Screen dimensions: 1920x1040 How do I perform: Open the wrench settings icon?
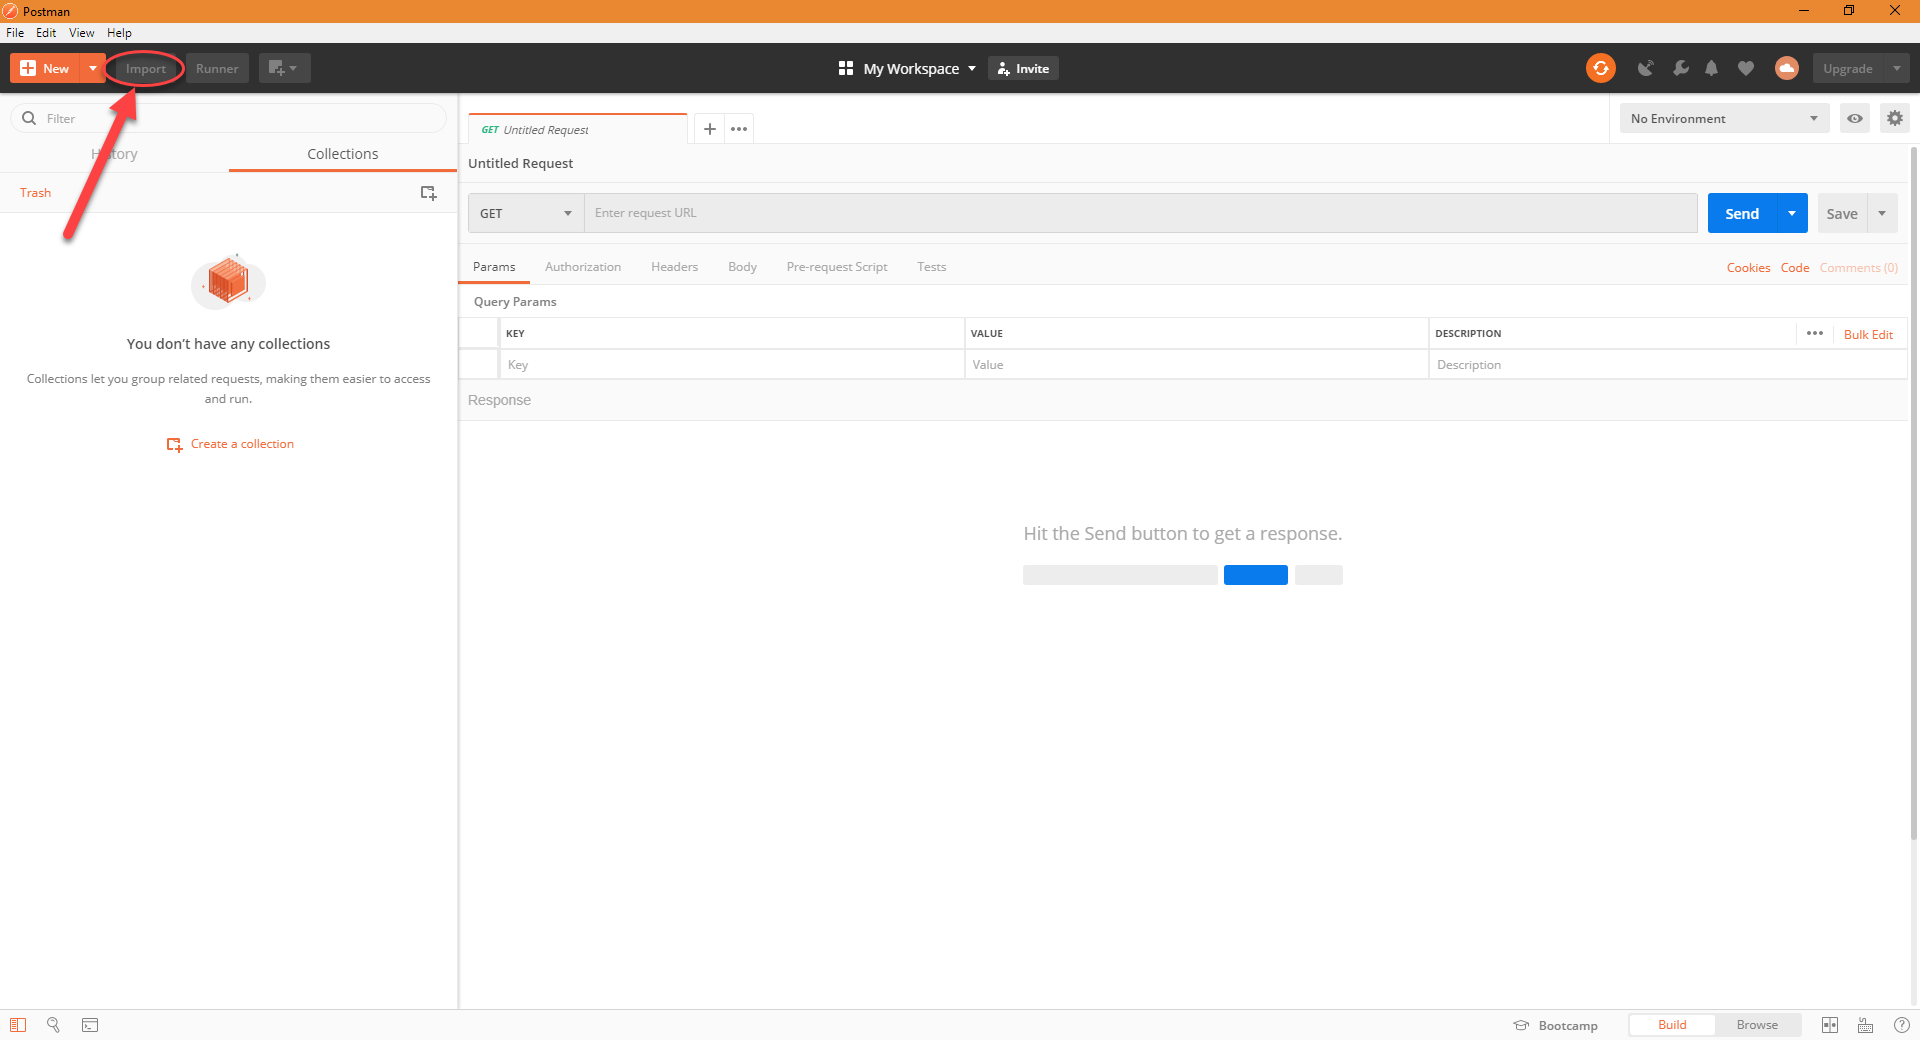[x=1680, y=68]
